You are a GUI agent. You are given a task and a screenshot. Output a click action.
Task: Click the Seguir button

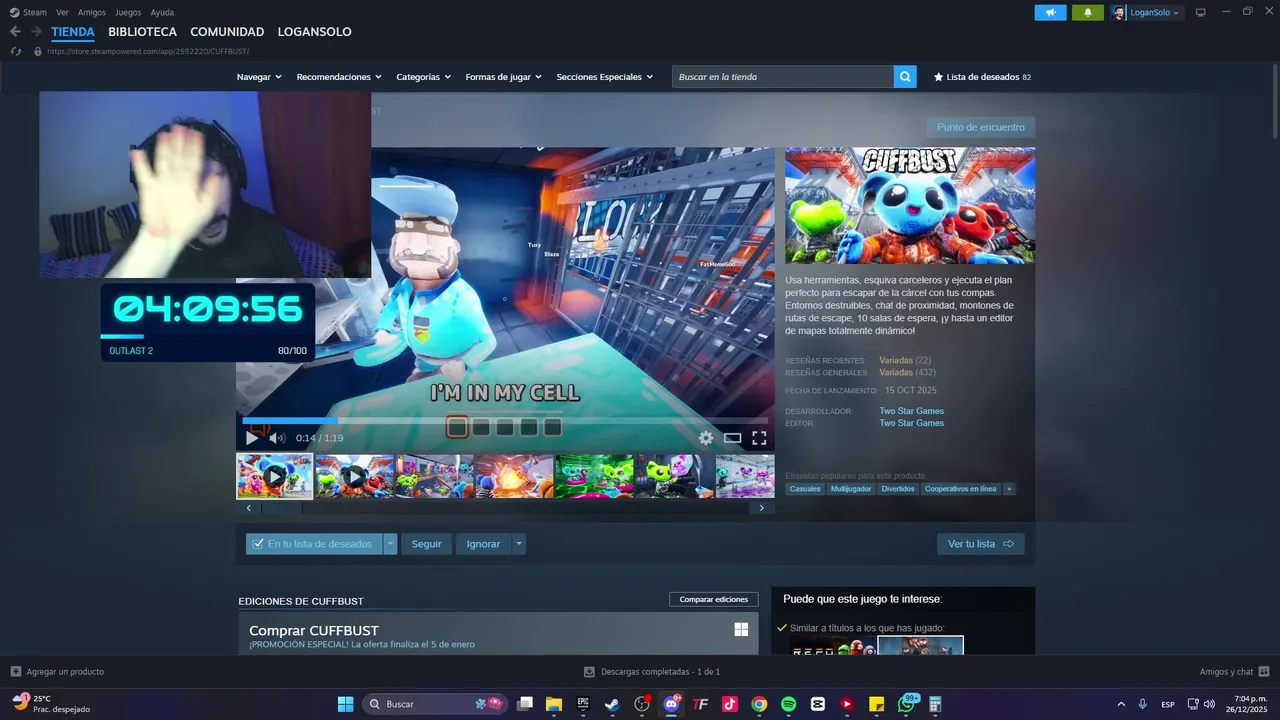pyautogui.click(x=426, y=544)
